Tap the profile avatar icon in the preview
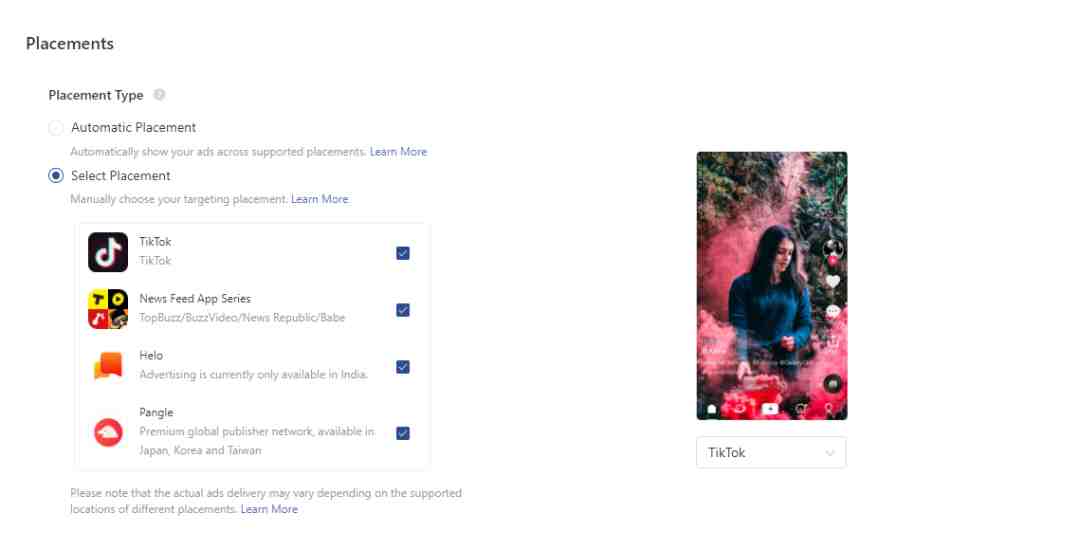This screenshot has width=1080, height=550. [x=833, y=249]
